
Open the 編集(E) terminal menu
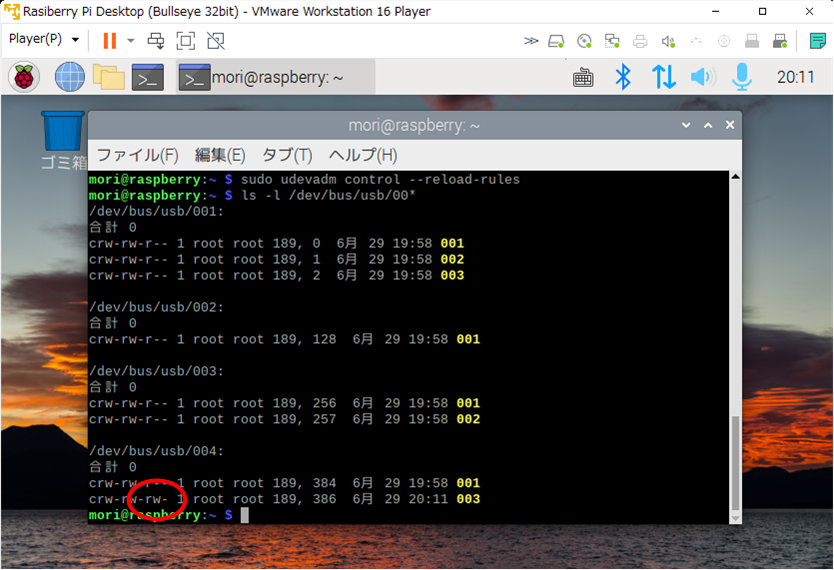[220, 155]
